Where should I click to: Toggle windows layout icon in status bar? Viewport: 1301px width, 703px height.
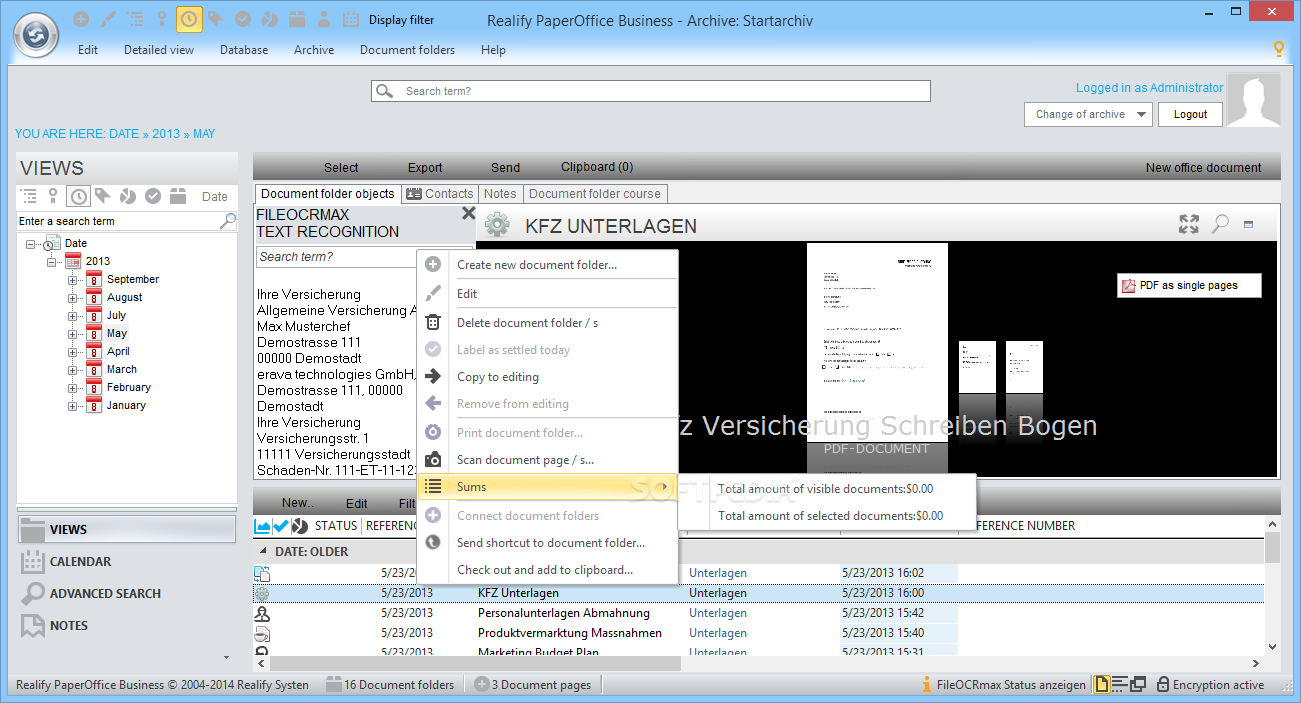tap(1138, 685)
